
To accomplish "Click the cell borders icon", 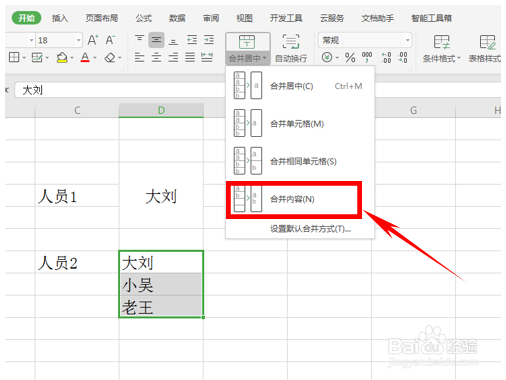I will (x=14, y=57).
